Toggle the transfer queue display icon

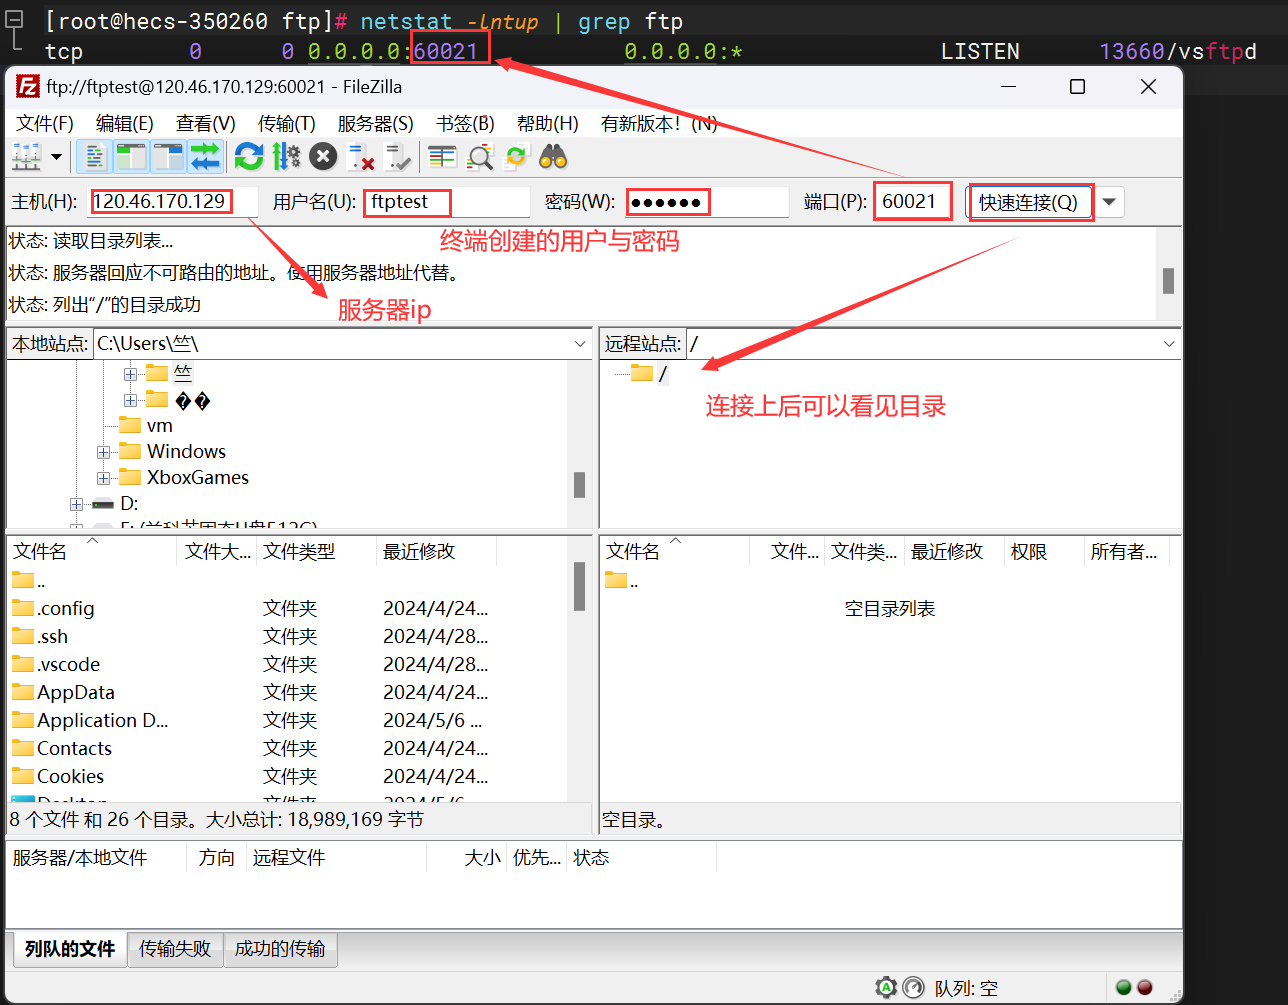tap(205, 157)
